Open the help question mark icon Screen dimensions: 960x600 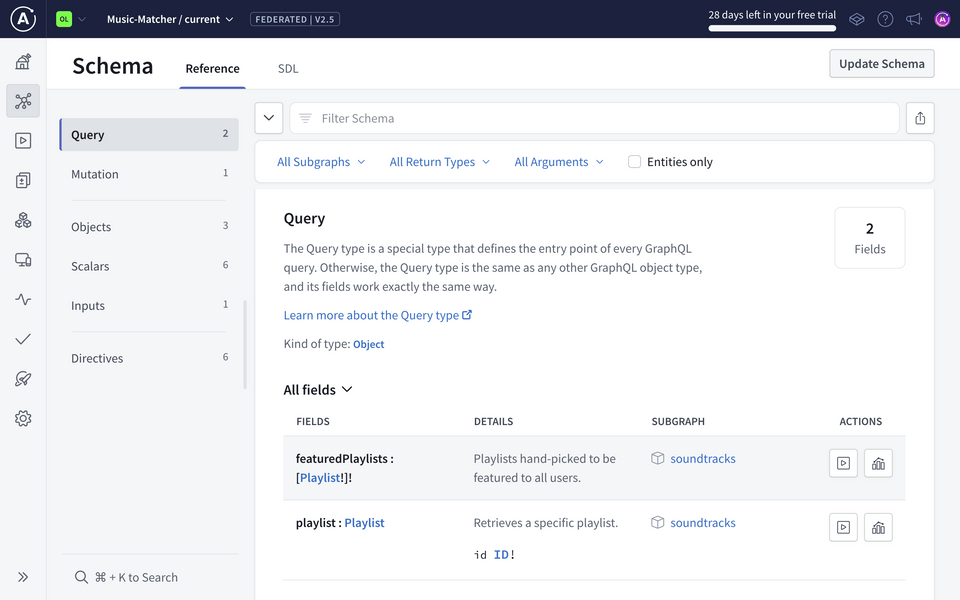tap(885, 19)
